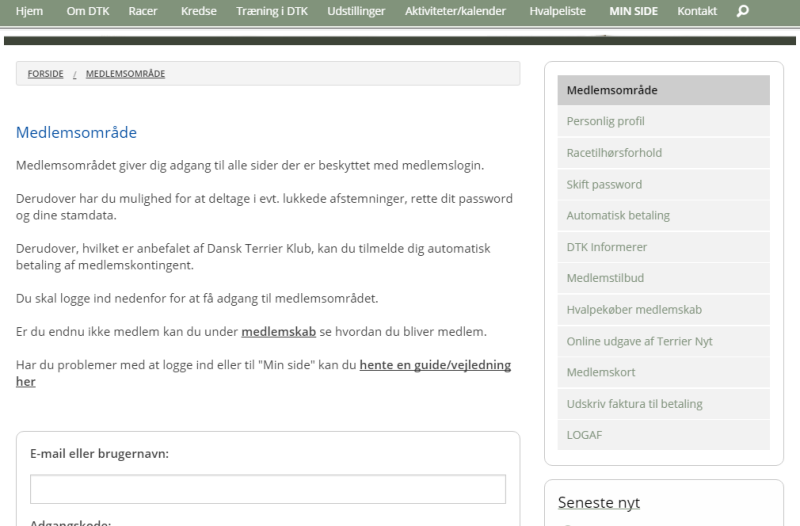Open Medlemstilbud in sidebar

pyautogui.click(x=663, y=279)
